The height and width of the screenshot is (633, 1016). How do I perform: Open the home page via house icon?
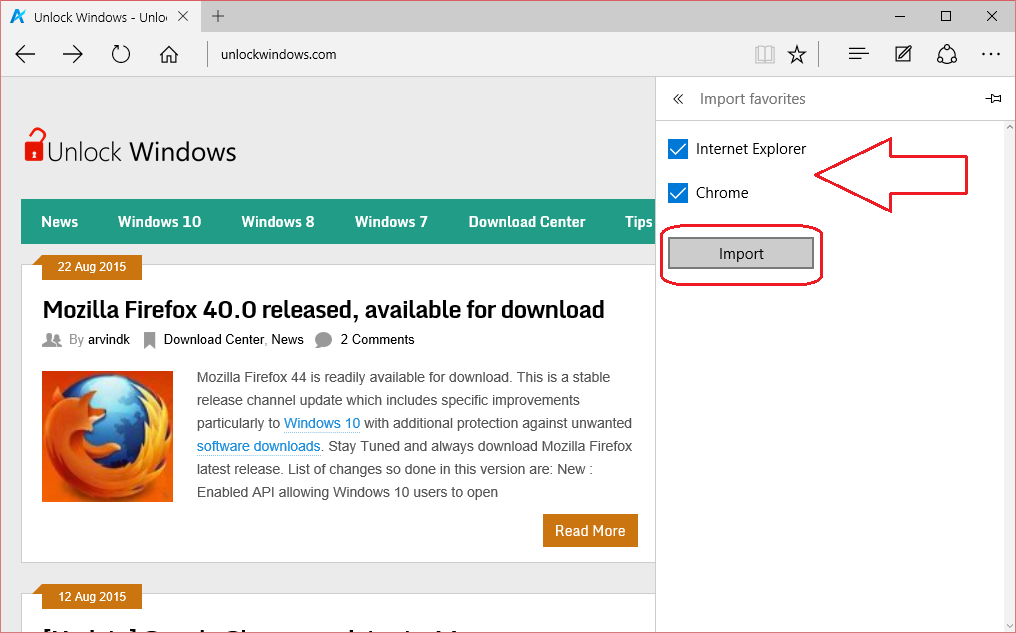168,54
